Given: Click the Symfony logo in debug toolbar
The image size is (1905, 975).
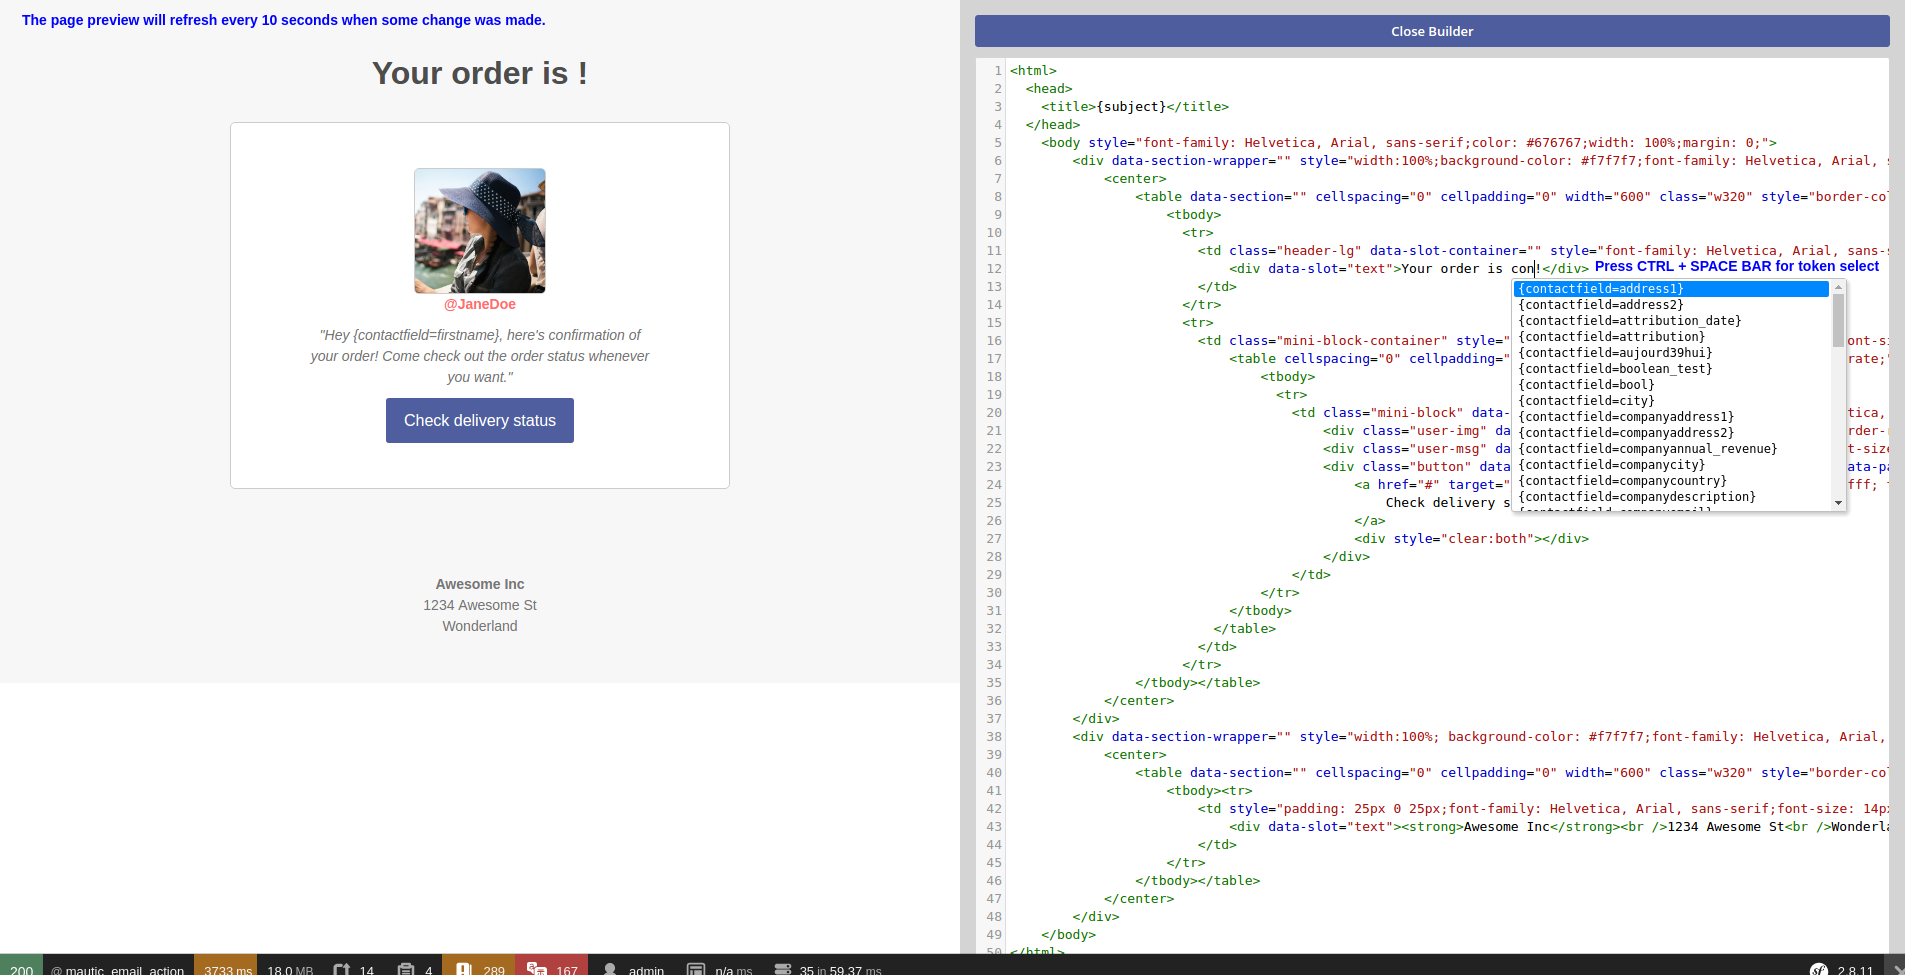Looking at the screenshot, I should 1818,968.
